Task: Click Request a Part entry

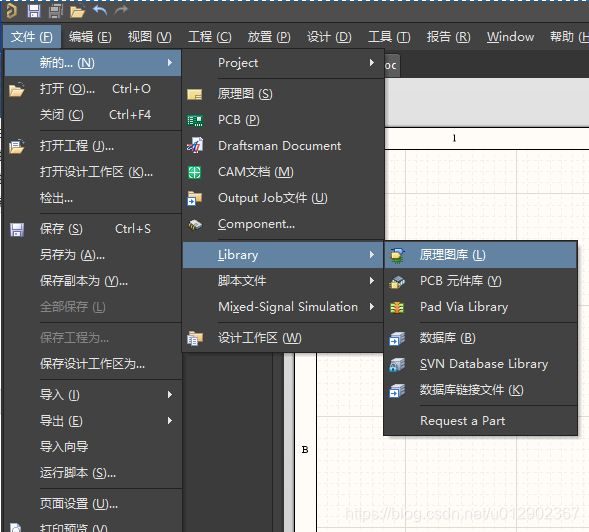Action: coord(480,421)
